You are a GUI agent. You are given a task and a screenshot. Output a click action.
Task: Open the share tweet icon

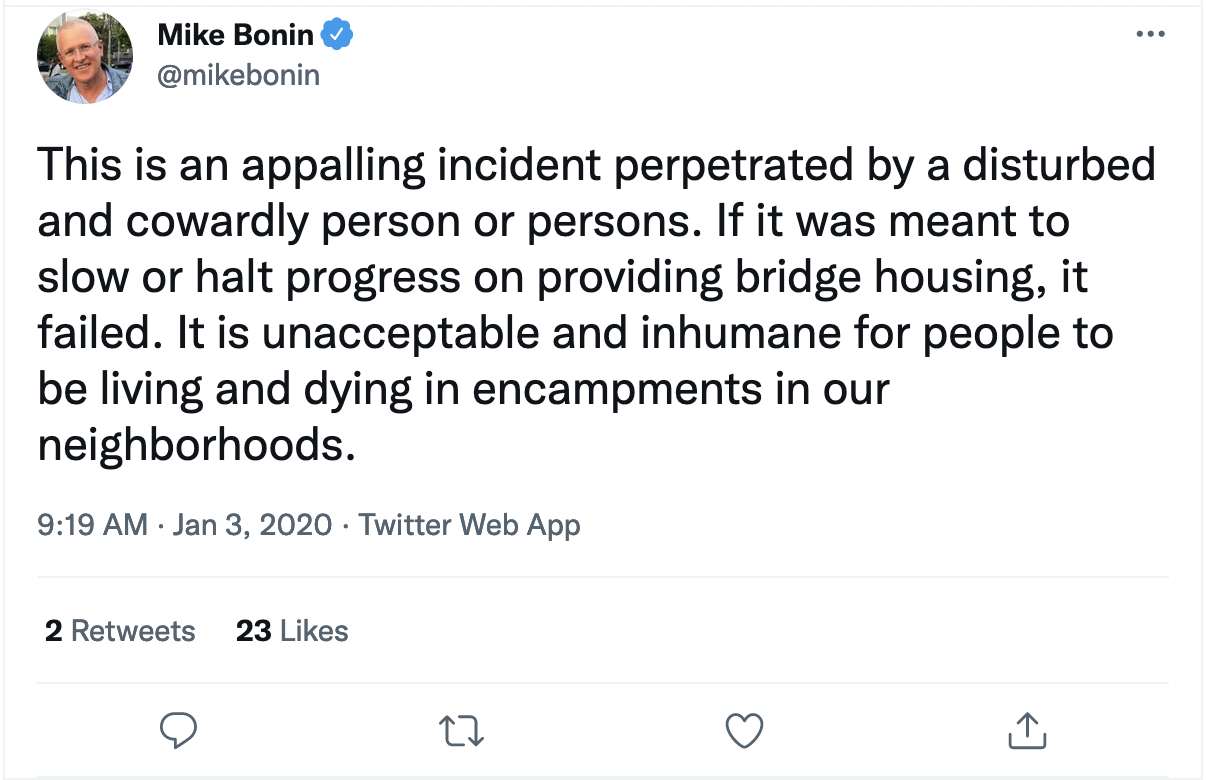[x=1027, y=731]
